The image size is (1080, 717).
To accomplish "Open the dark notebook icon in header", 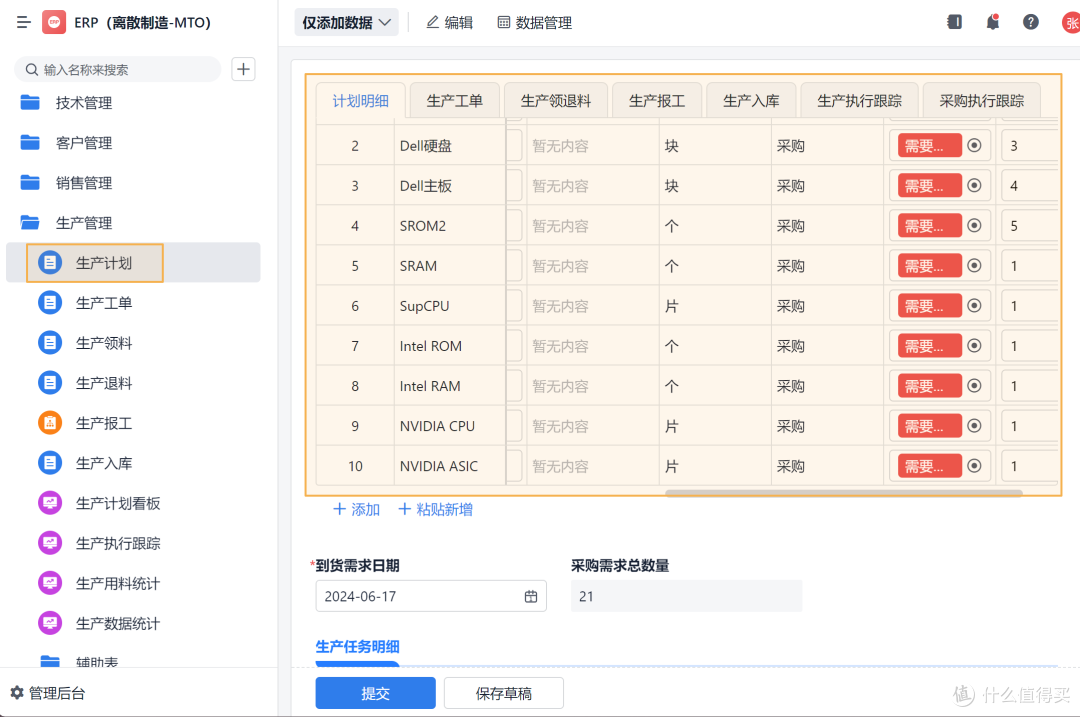I will pyautogui.click(x=955, y=22).
